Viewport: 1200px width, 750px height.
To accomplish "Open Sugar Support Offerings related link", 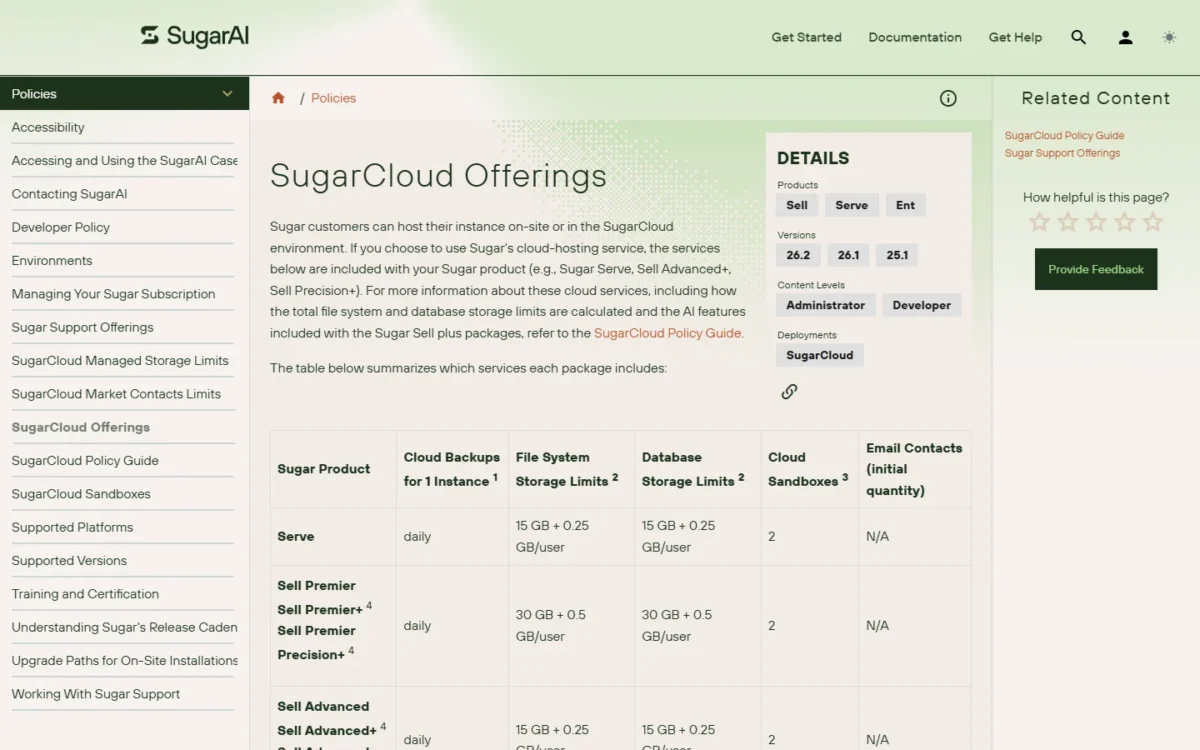I will click(x=1062, y=153).
